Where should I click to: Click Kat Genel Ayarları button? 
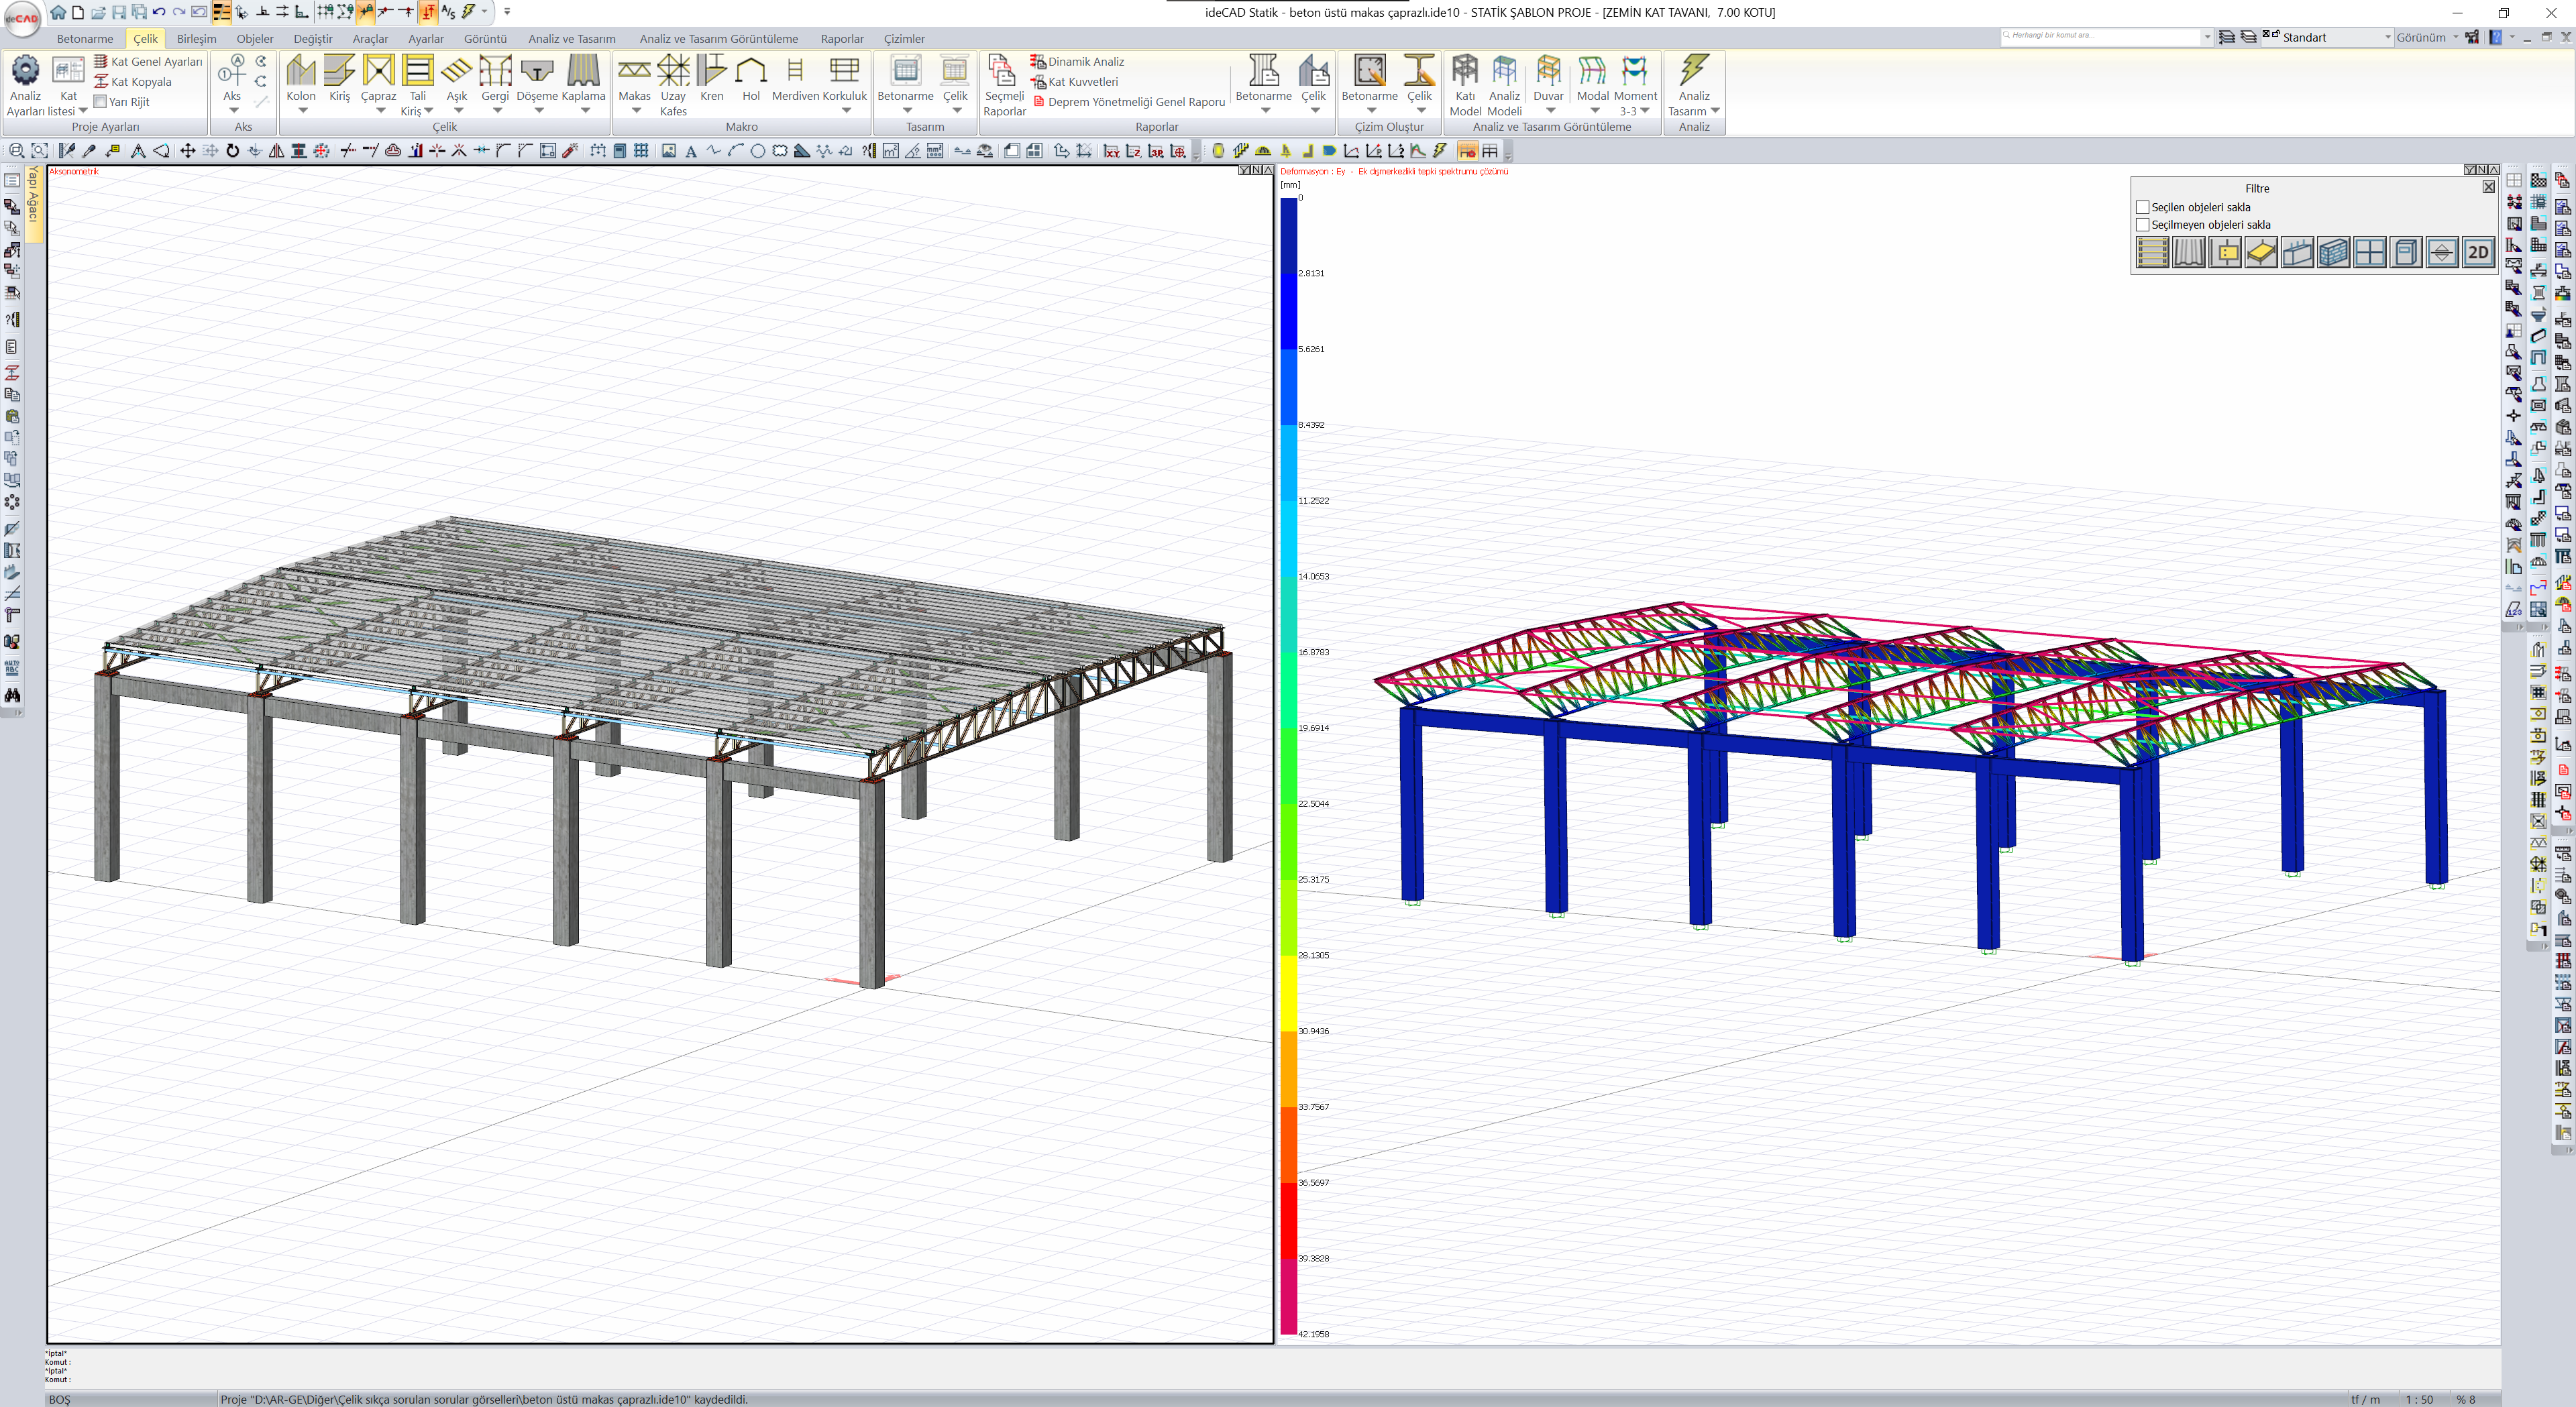click(155, 62)
